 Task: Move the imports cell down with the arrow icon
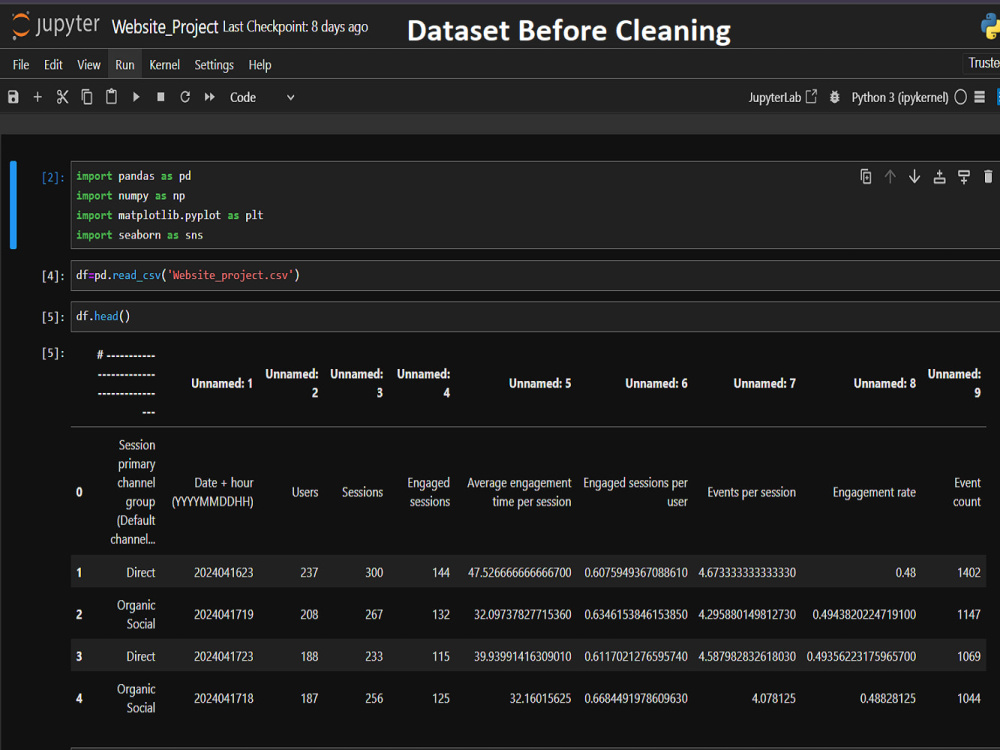915,177
